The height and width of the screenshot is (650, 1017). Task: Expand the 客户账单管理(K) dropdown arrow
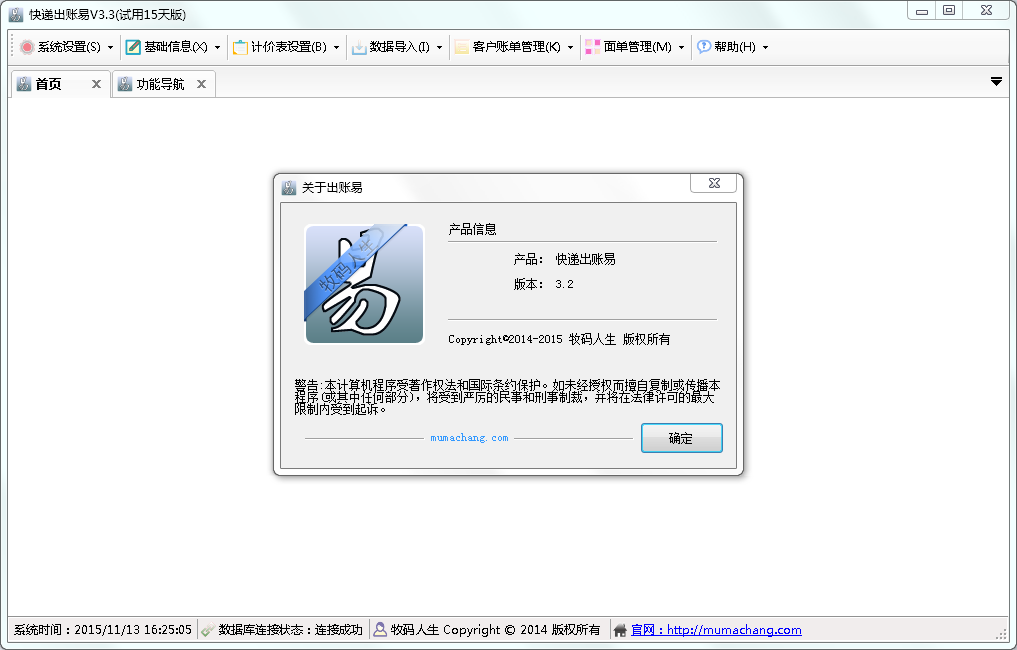coord(570,47)
